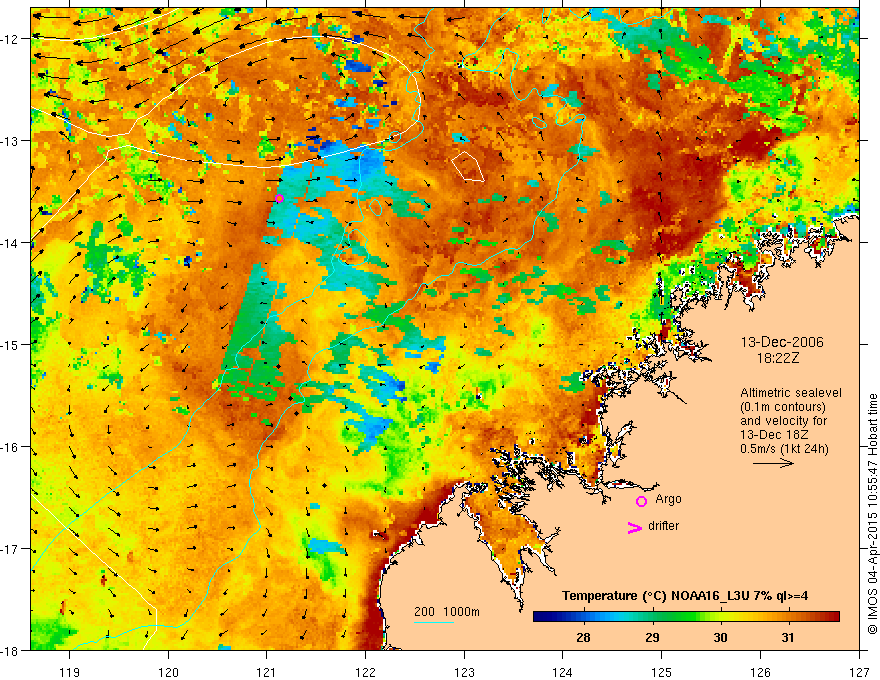Click longitude axis label 122
The width and height of the screenshot is (880, 680).
[x=365, y=672]
